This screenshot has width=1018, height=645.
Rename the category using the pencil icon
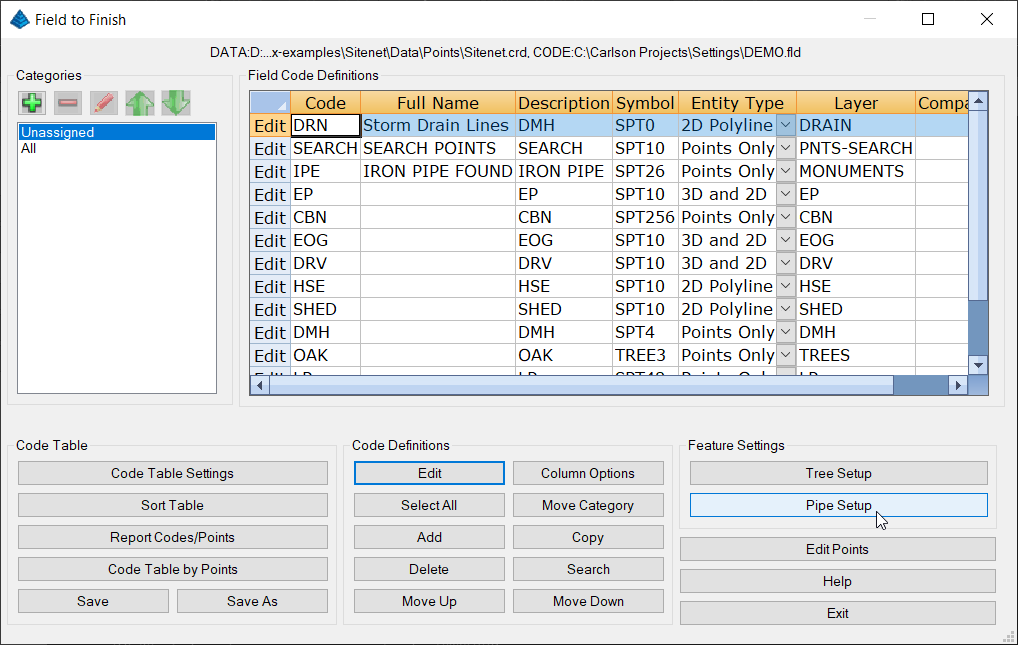[103, 102]
